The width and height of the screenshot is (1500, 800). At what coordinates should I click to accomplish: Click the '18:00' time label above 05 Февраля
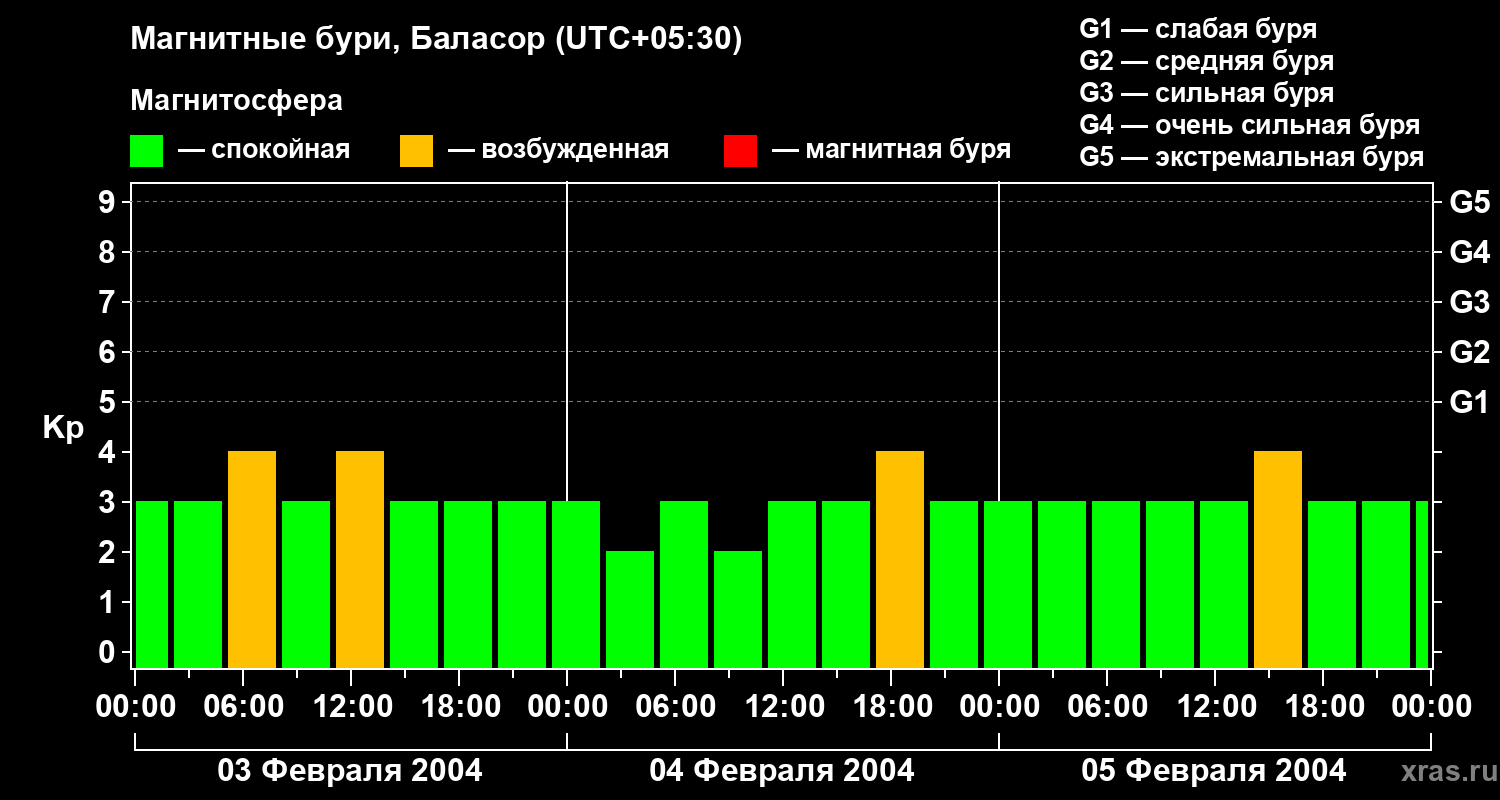tap(1323, 706)
